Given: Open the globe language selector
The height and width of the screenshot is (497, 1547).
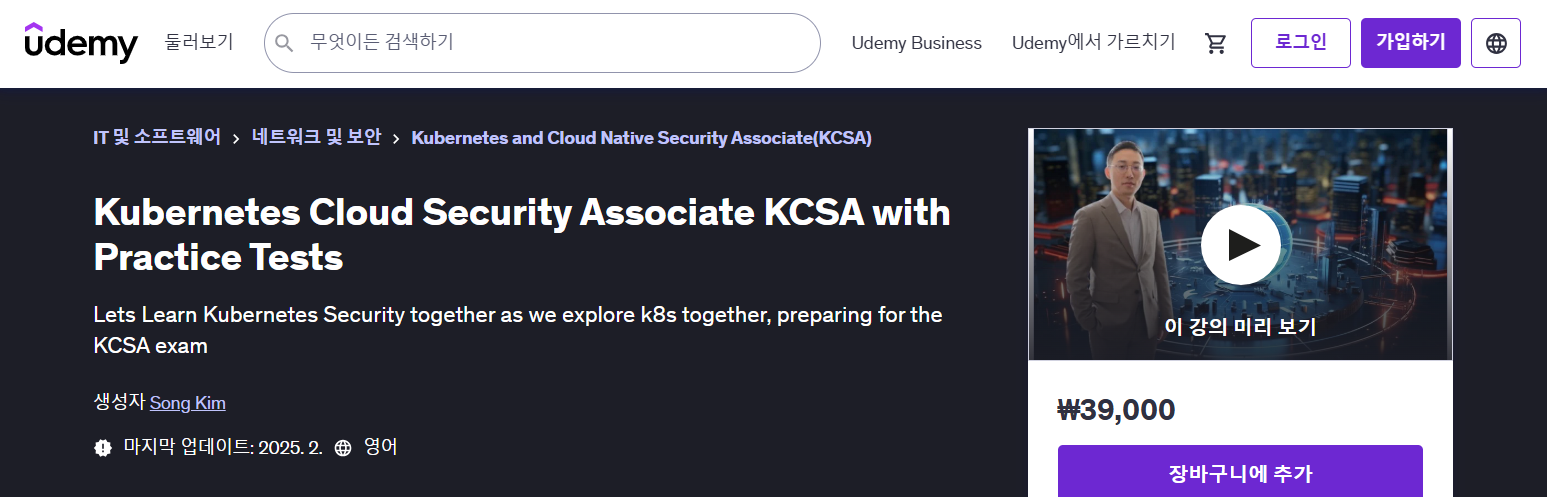Looking at the screenshot, I should [x=1496, y=43].
